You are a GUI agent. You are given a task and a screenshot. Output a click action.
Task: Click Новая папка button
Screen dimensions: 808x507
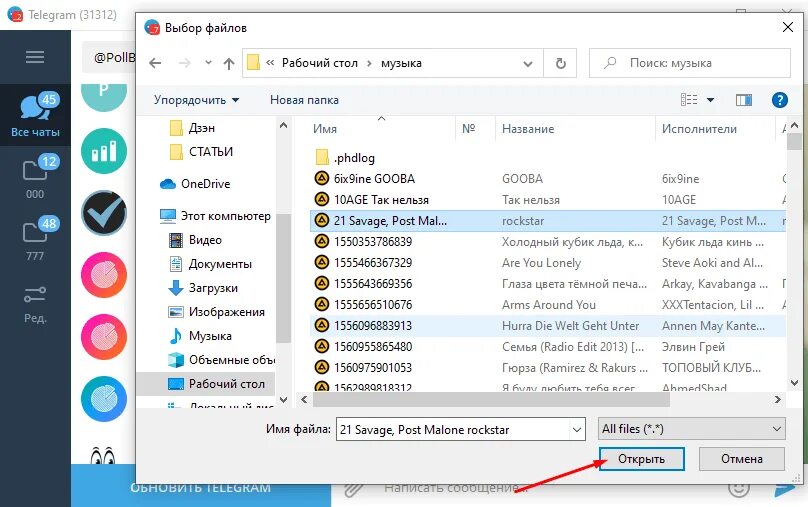[x=304, y=100]
